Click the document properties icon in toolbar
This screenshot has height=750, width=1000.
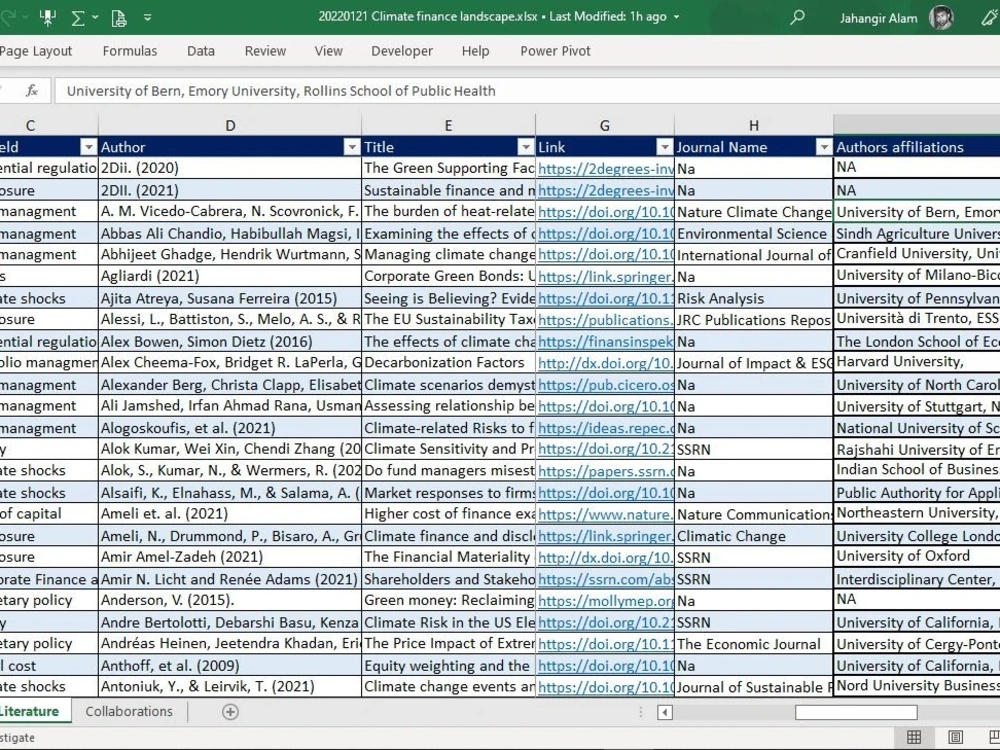pyautogui.click(x=119, y=17)
